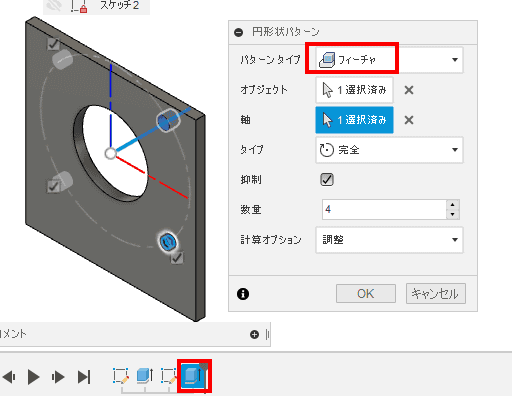Click the 軸 selection button
The image size is (512, 396).
pos(354,120)
